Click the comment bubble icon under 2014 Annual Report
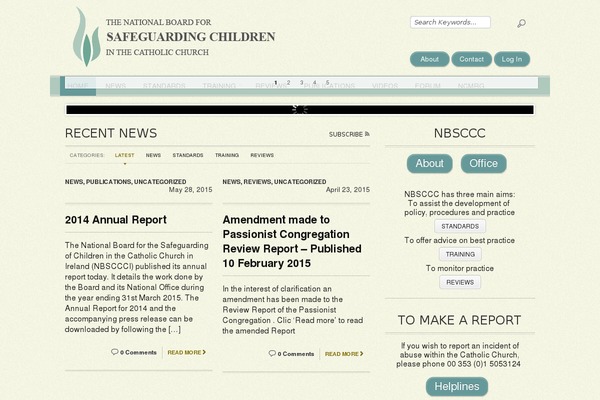 [114, 352]
